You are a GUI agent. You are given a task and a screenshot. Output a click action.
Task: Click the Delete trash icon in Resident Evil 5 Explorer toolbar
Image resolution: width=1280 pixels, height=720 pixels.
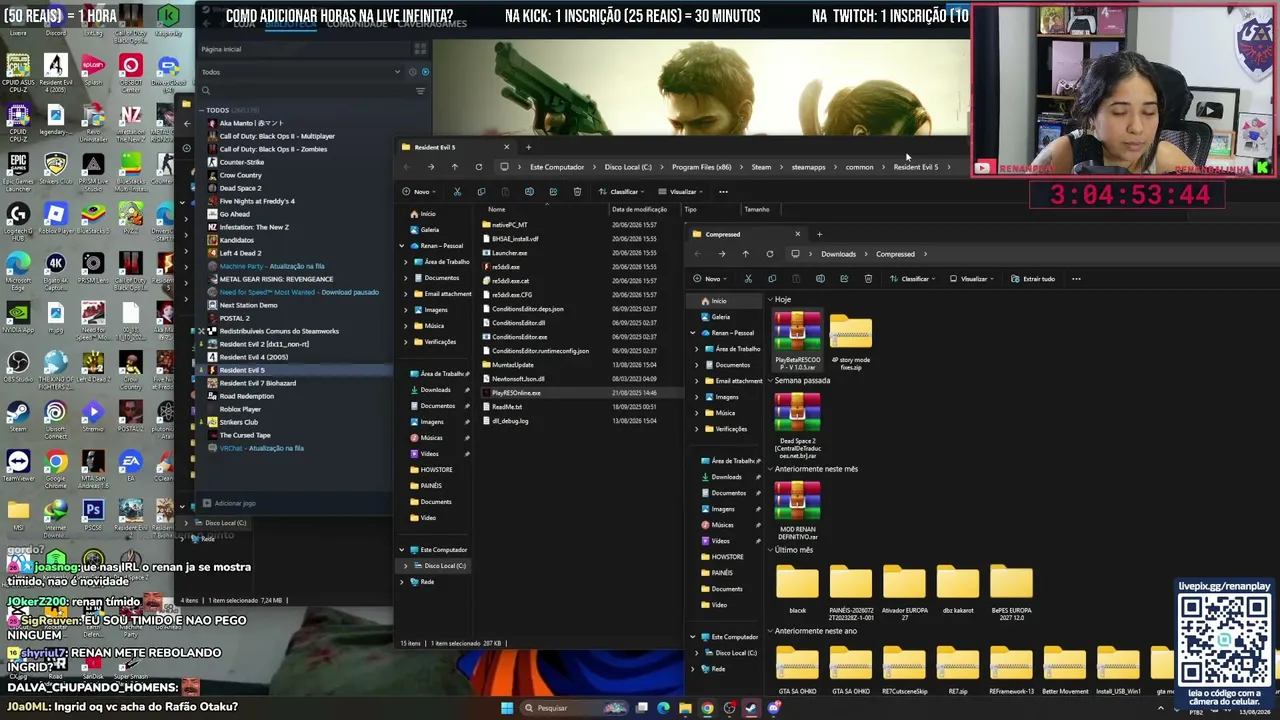(577, 192)
